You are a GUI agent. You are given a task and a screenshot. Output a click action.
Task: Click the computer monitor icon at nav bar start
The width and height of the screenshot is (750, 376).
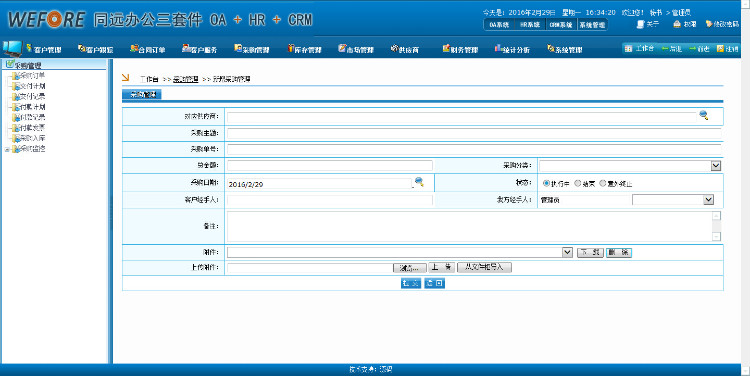click(12, 48)
